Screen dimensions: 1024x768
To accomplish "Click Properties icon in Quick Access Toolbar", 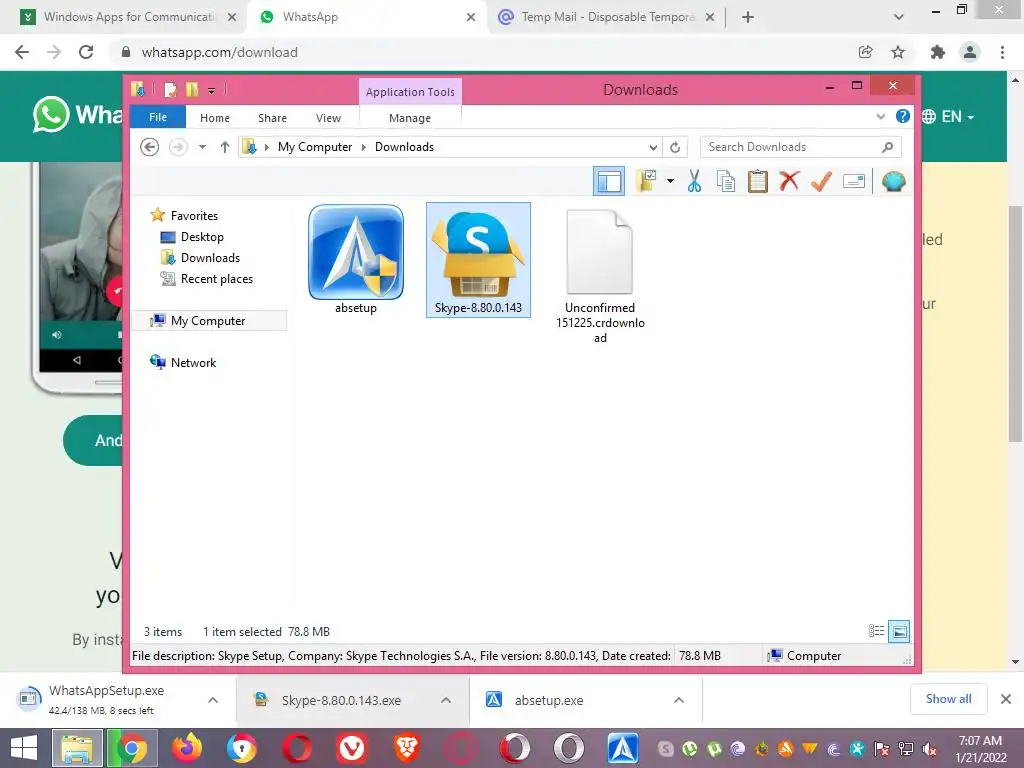I will [170, 90].
